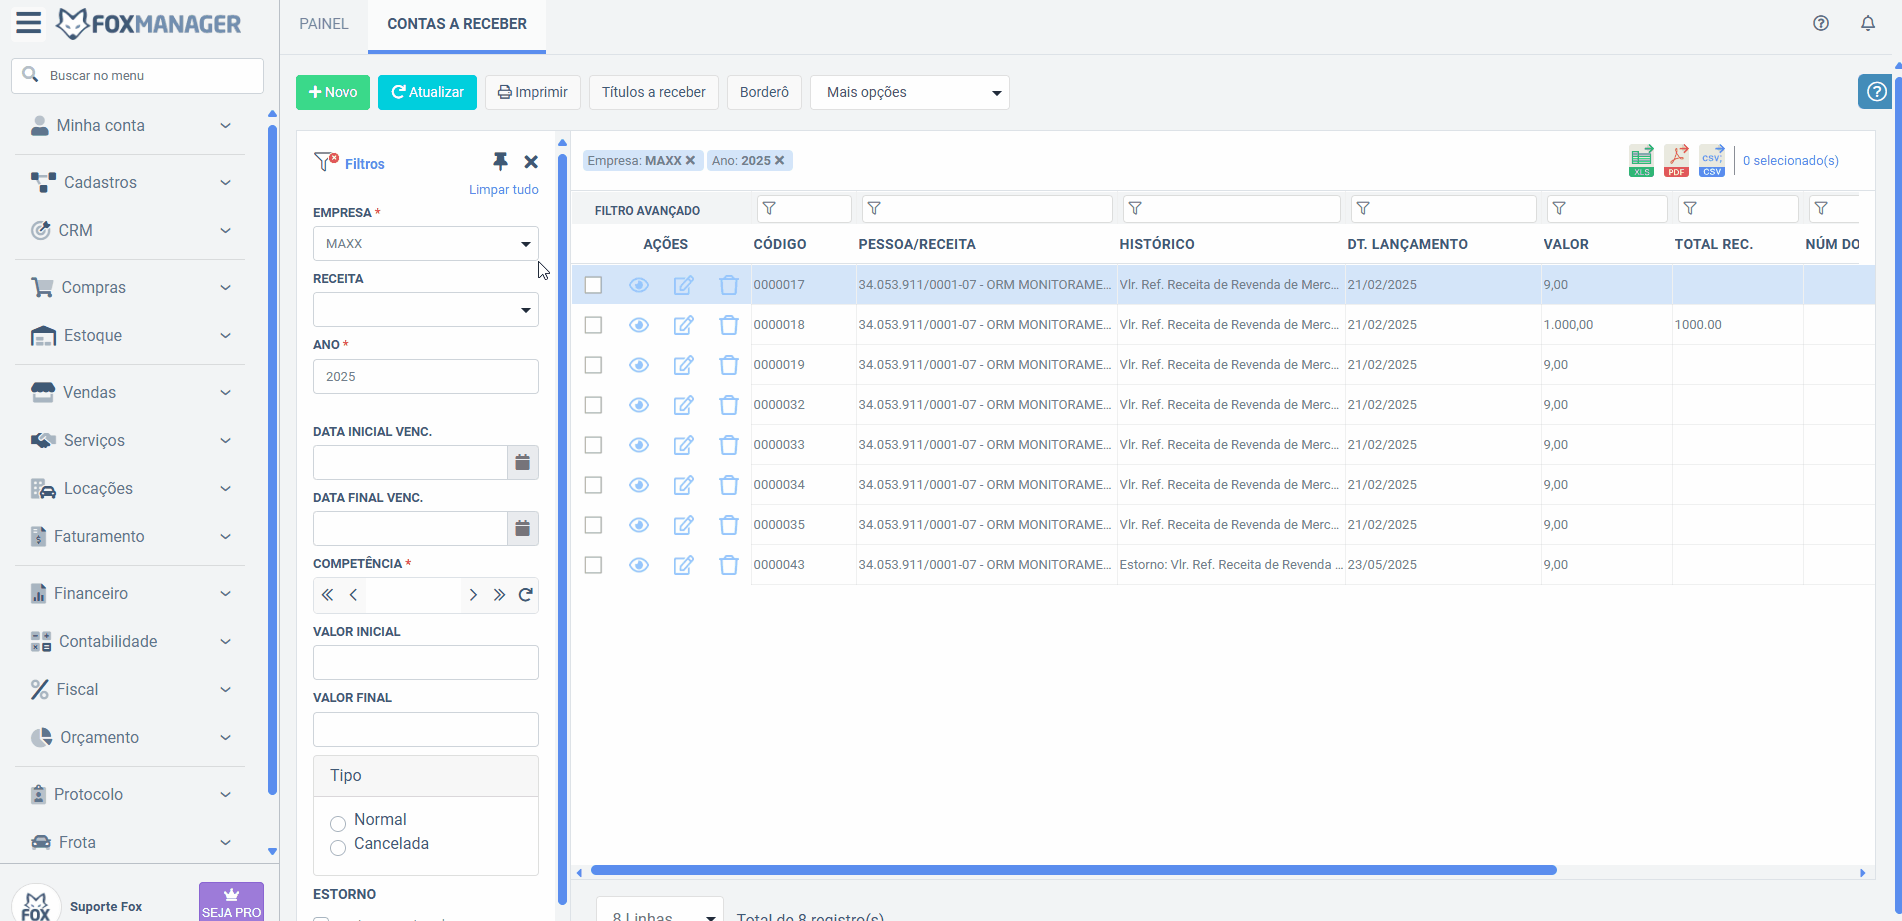Choose the Cancelada tipo radio
Viewport: 1902px width, 921px height.
point(338,847)
